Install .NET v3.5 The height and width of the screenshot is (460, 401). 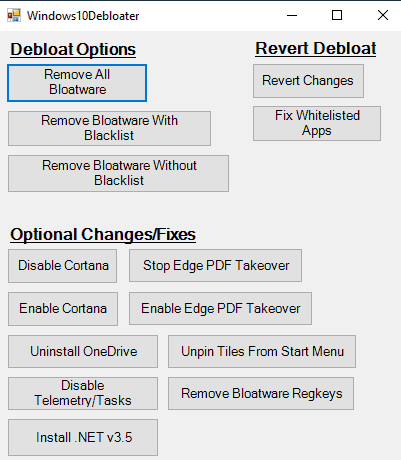pos(83,438)
